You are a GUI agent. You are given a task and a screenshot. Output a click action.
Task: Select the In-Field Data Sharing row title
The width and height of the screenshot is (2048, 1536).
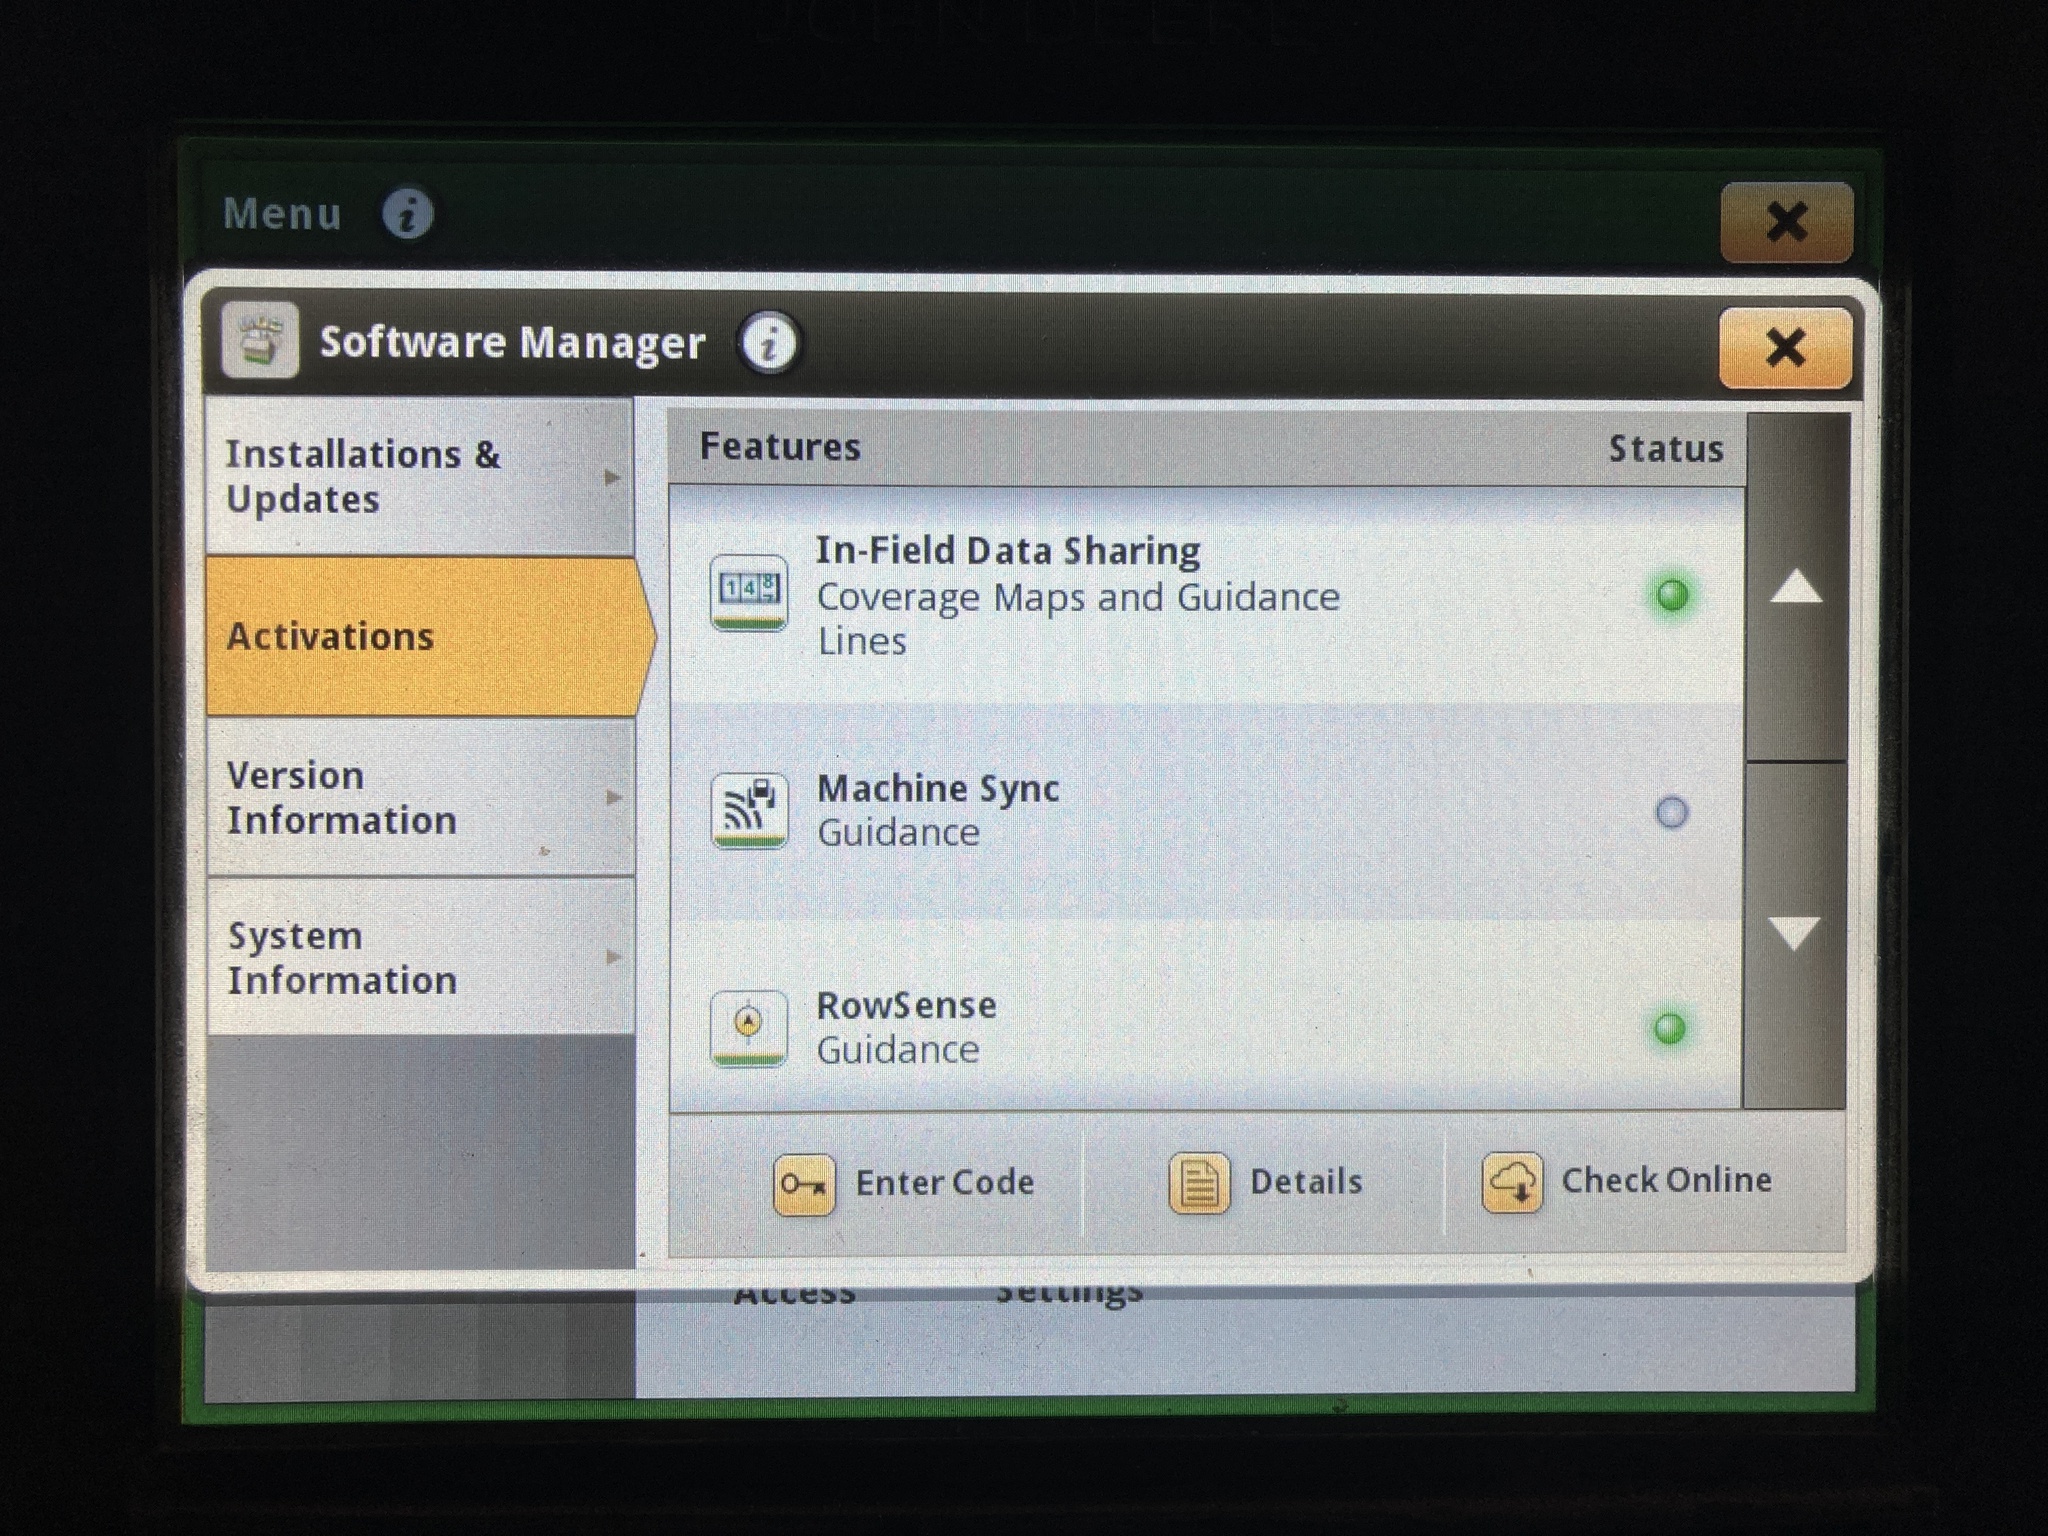1008,551
